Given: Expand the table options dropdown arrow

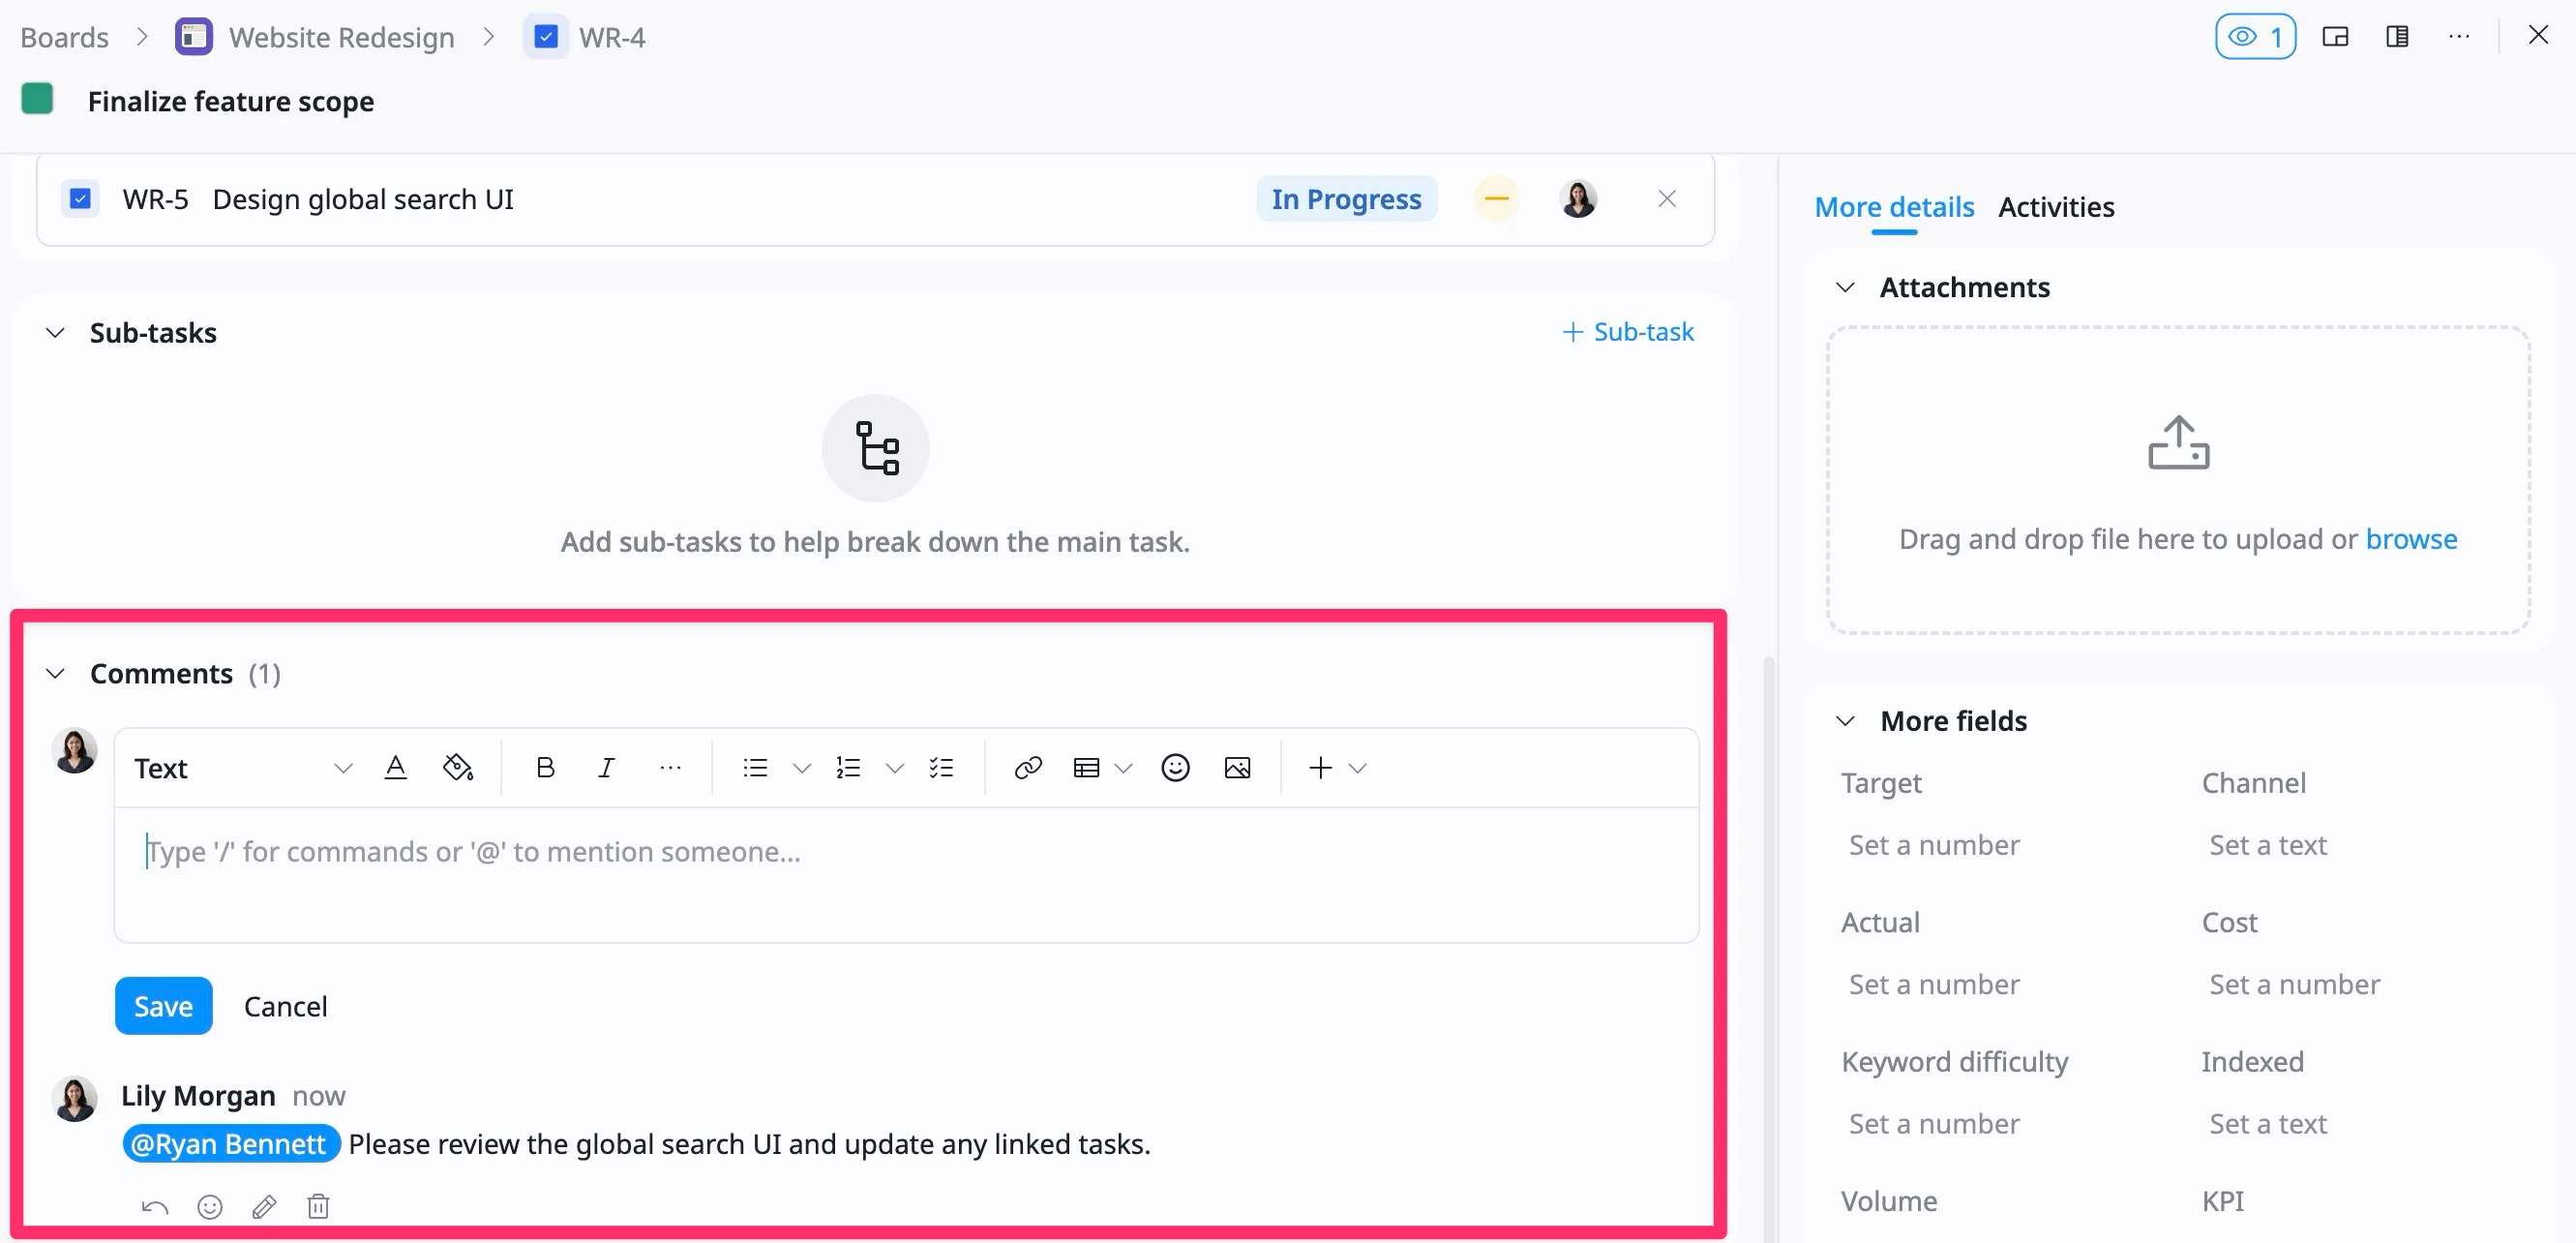Looking at the screenshot, I should pyautogui.click(x=1123, y=768).
